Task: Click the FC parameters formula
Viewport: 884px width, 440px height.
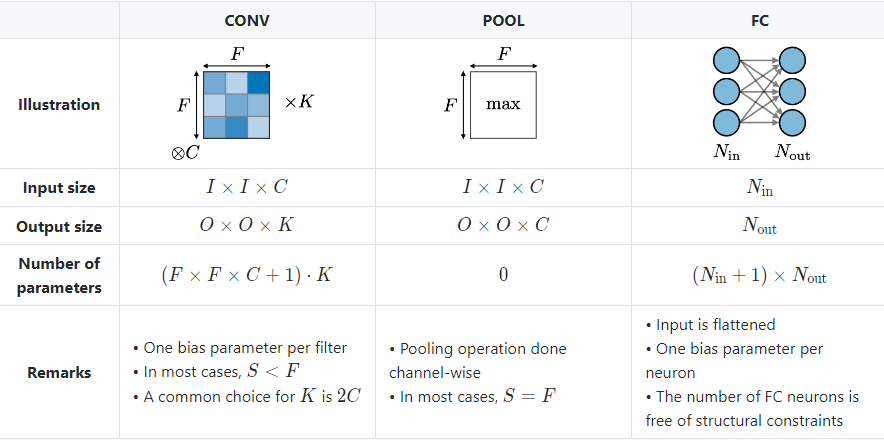Action: pyautogui.click(x=760, y=276)
